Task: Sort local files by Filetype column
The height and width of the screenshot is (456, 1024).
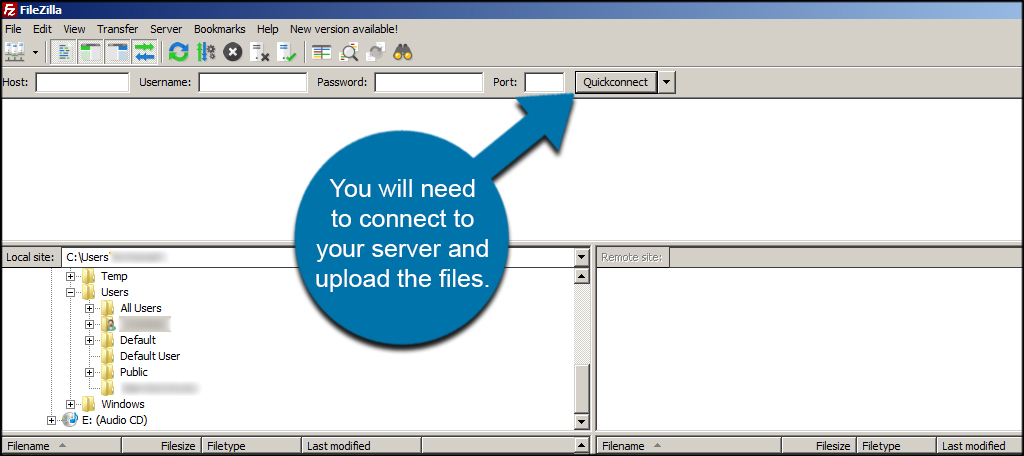Action: (251, 446)
